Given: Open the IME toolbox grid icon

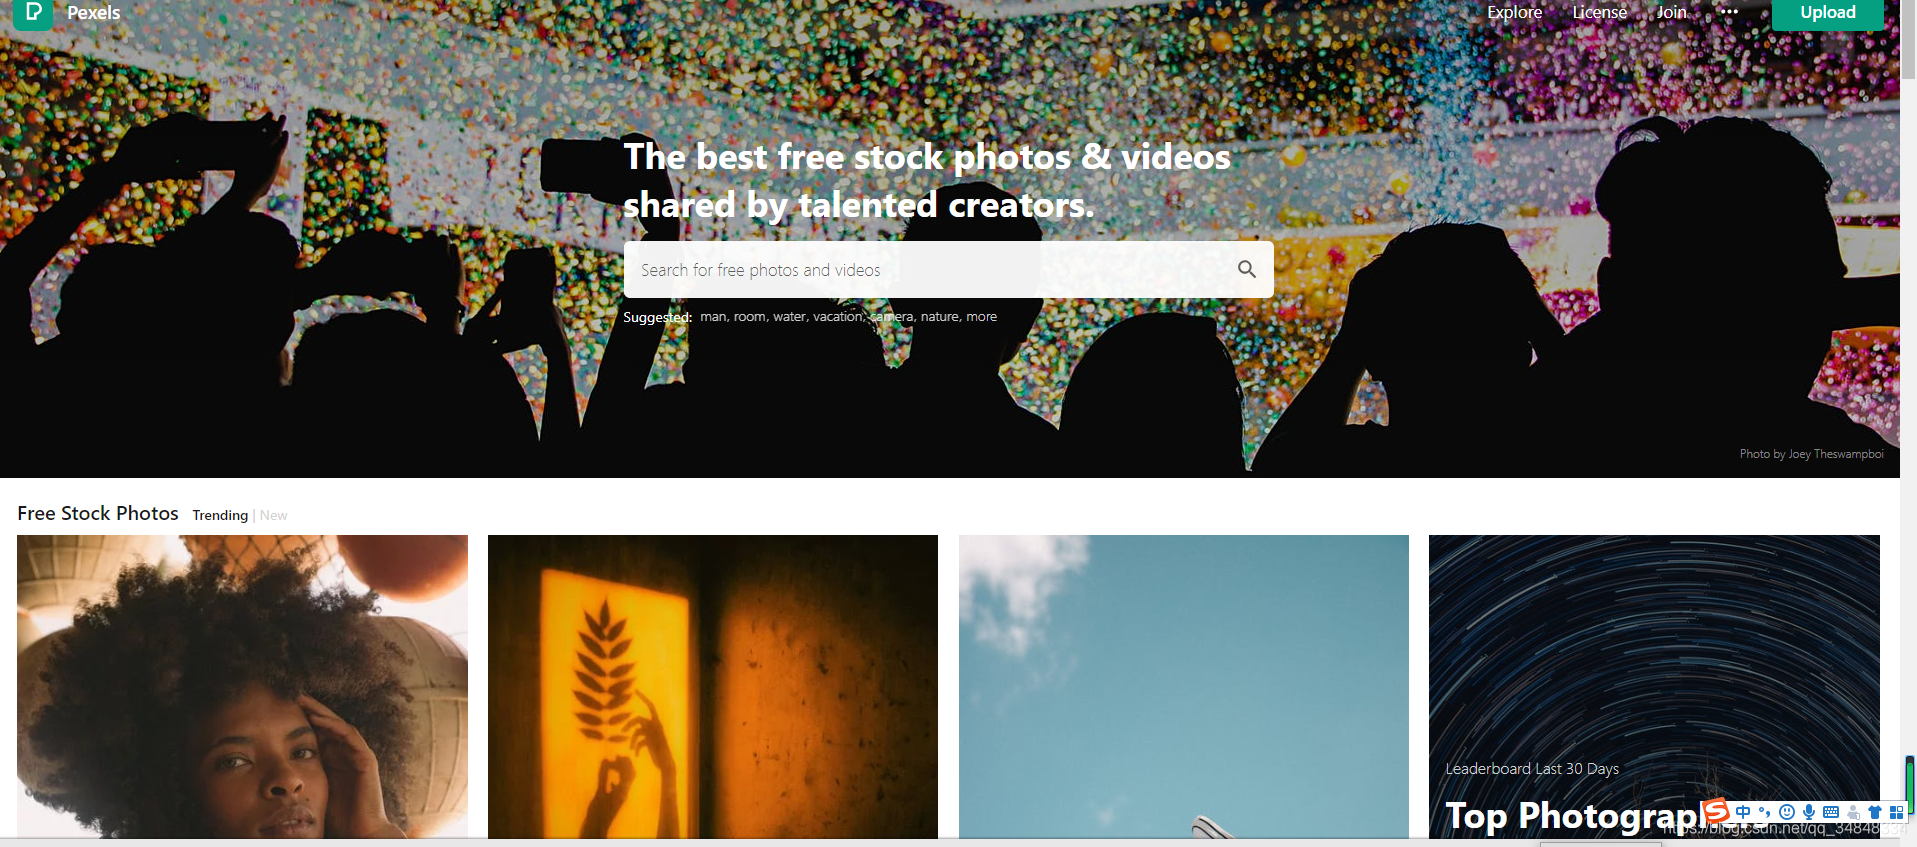Looking at the screenshot, I should pos(1896,812).
